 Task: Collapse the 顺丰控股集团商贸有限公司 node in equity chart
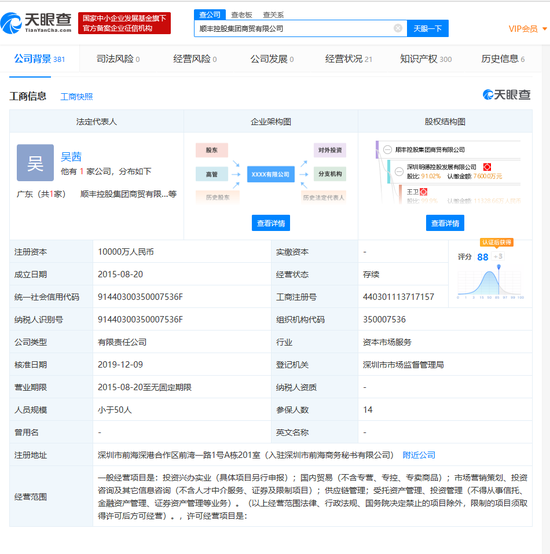(388, 149)
